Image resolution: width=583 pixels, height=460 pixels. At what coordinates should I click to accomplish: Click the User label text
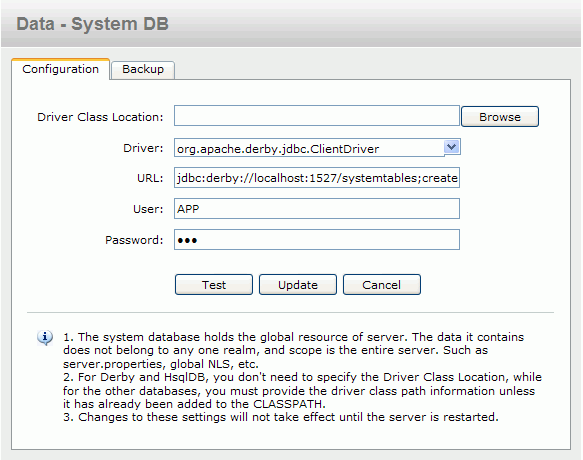coord(148,209)
